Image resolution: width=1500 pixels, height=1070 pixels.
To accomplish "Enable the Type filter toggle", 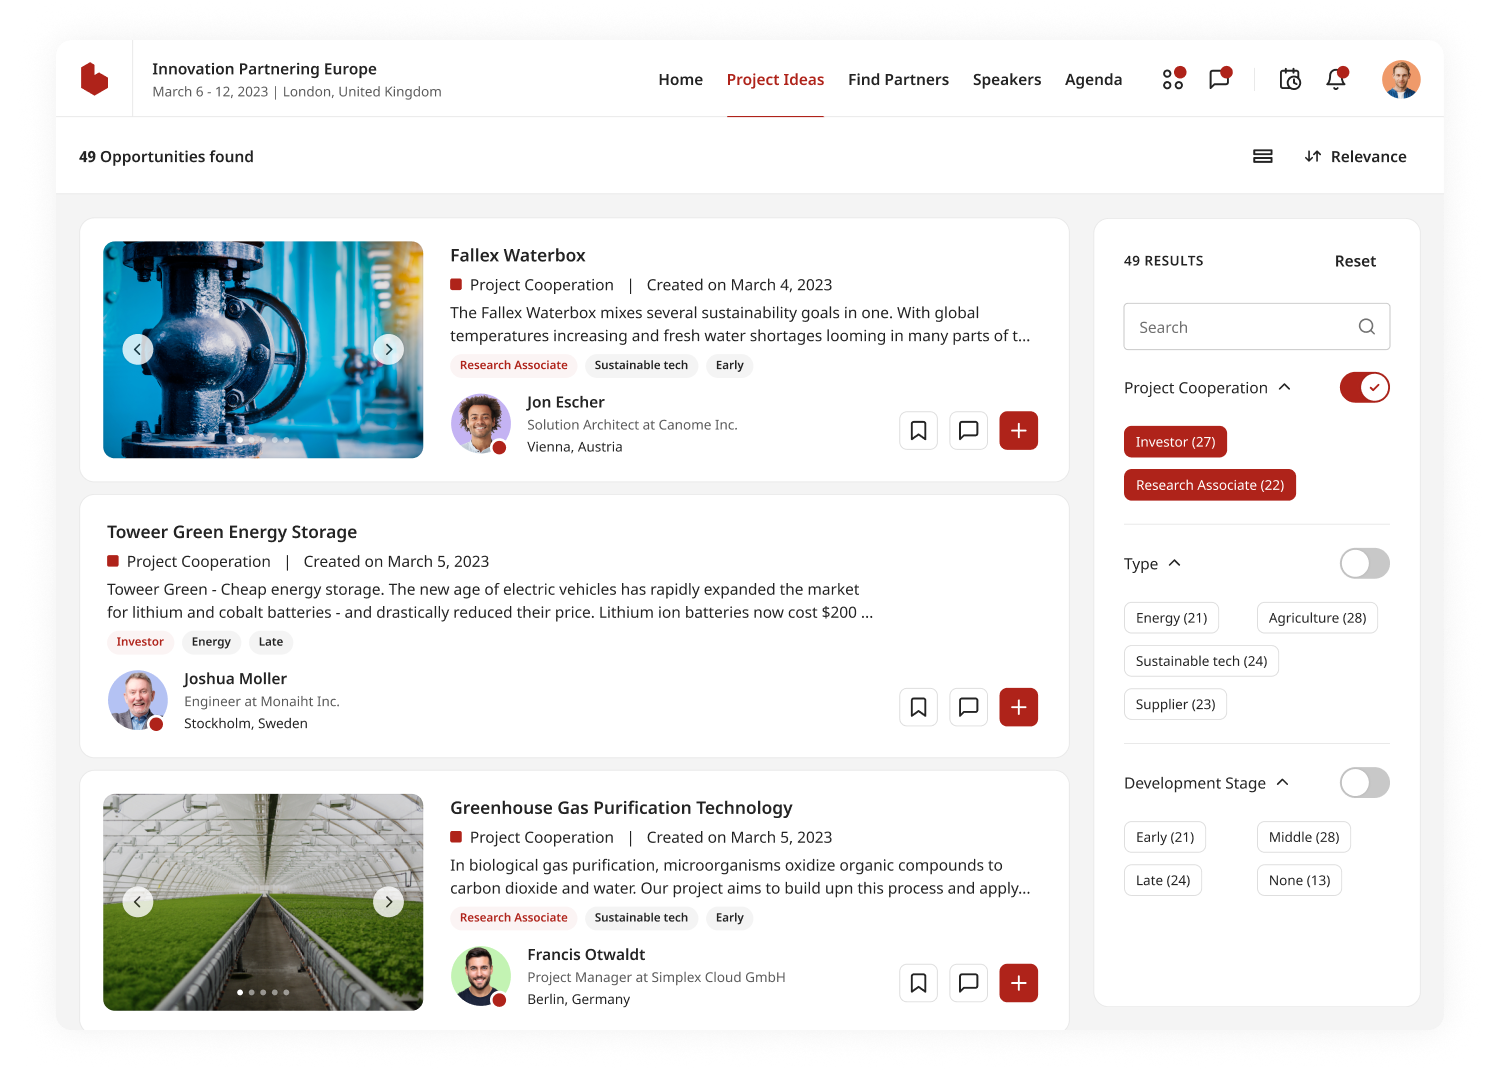I will point(1365,563).
